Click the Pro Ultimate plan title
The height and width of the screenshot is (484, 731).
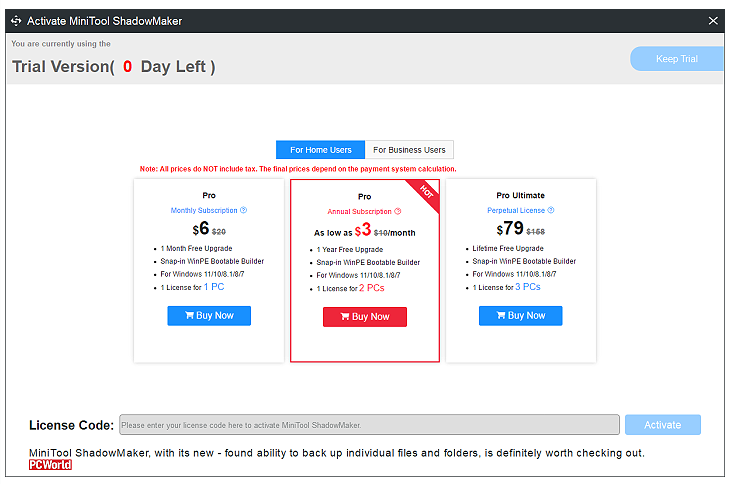520,195
